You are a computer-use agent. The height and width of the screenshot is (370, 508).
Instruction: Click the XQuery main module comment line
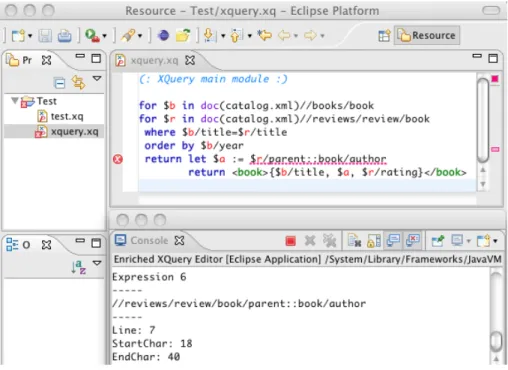213,79
